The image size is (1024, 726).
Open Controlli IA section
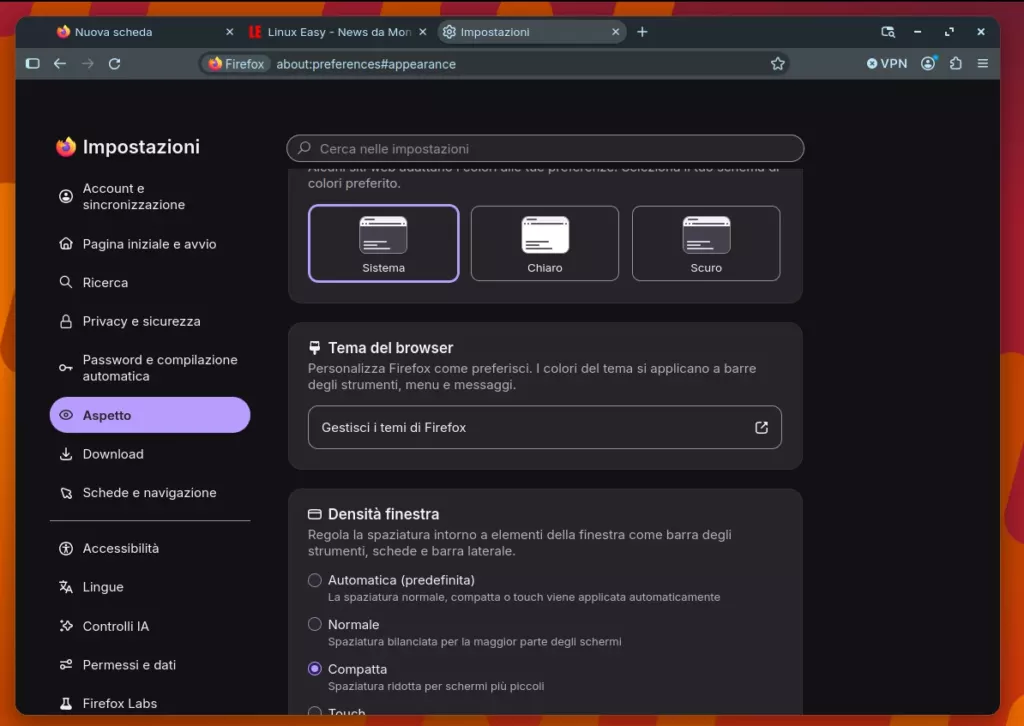[150, 626]
